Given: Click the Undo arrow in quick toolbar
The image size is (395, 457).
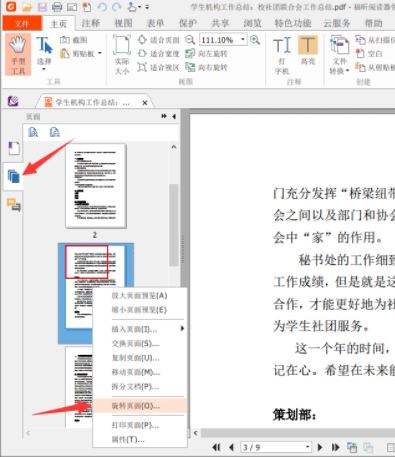Looking at the screenshot, I should click(x=102, y=7).
